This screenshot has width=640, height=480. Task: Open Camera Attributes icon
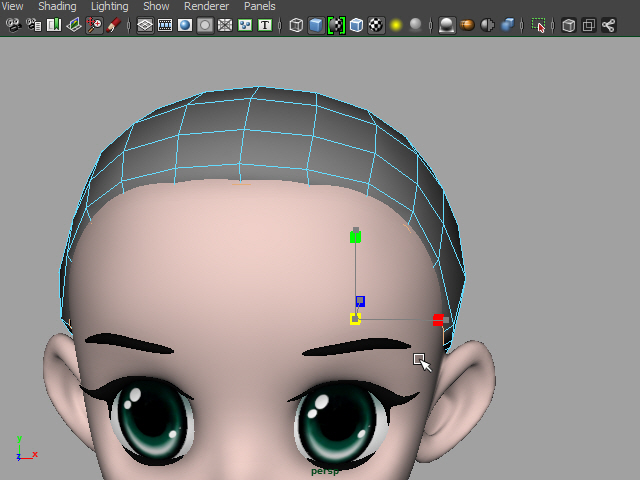pyautogui.click(x=34, y=25)
